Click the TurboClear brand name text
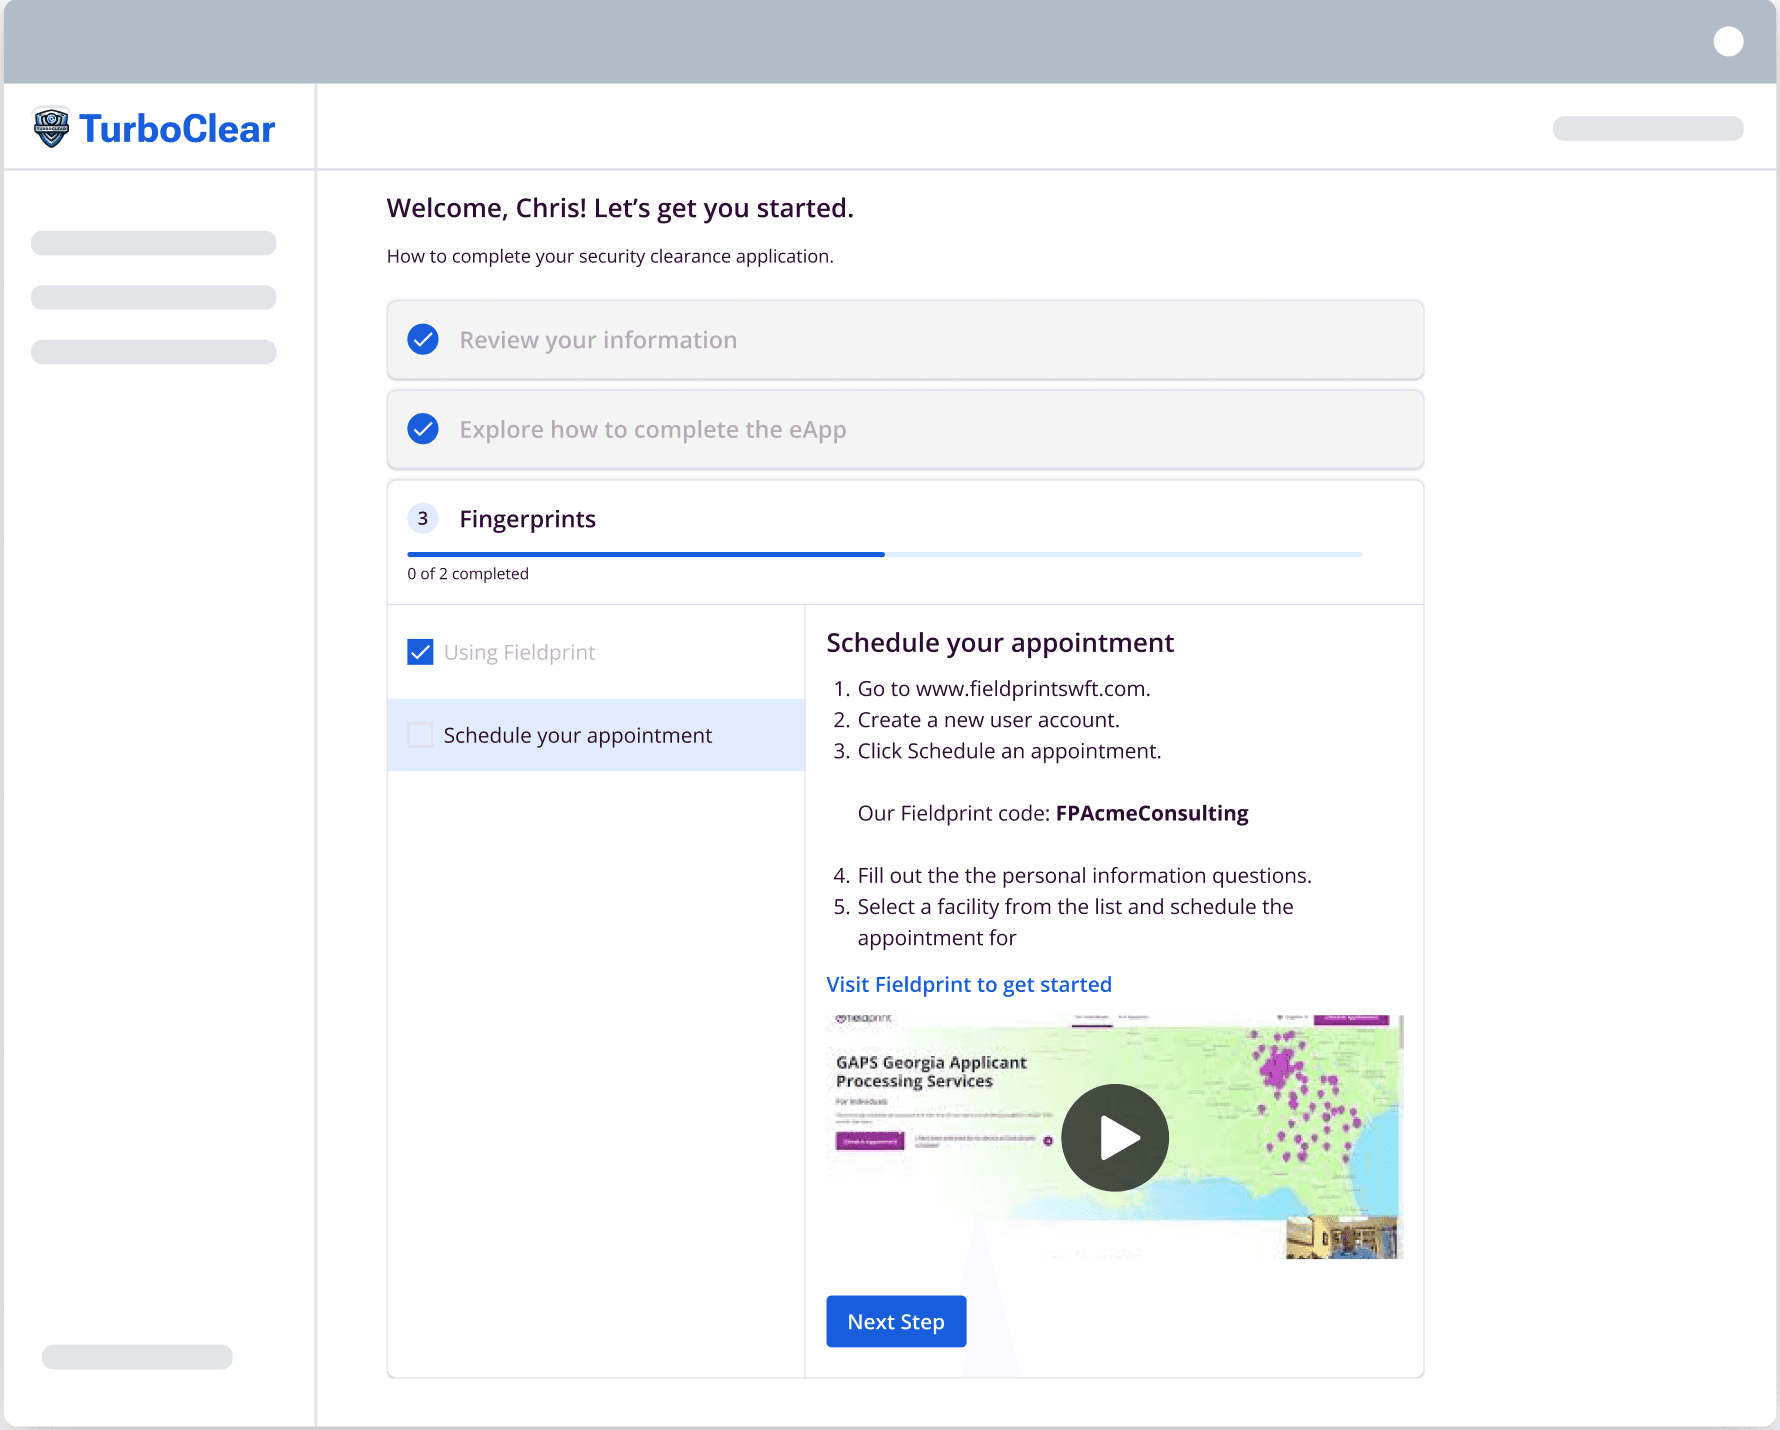The image size is (1780, 1430). point(177,129)
